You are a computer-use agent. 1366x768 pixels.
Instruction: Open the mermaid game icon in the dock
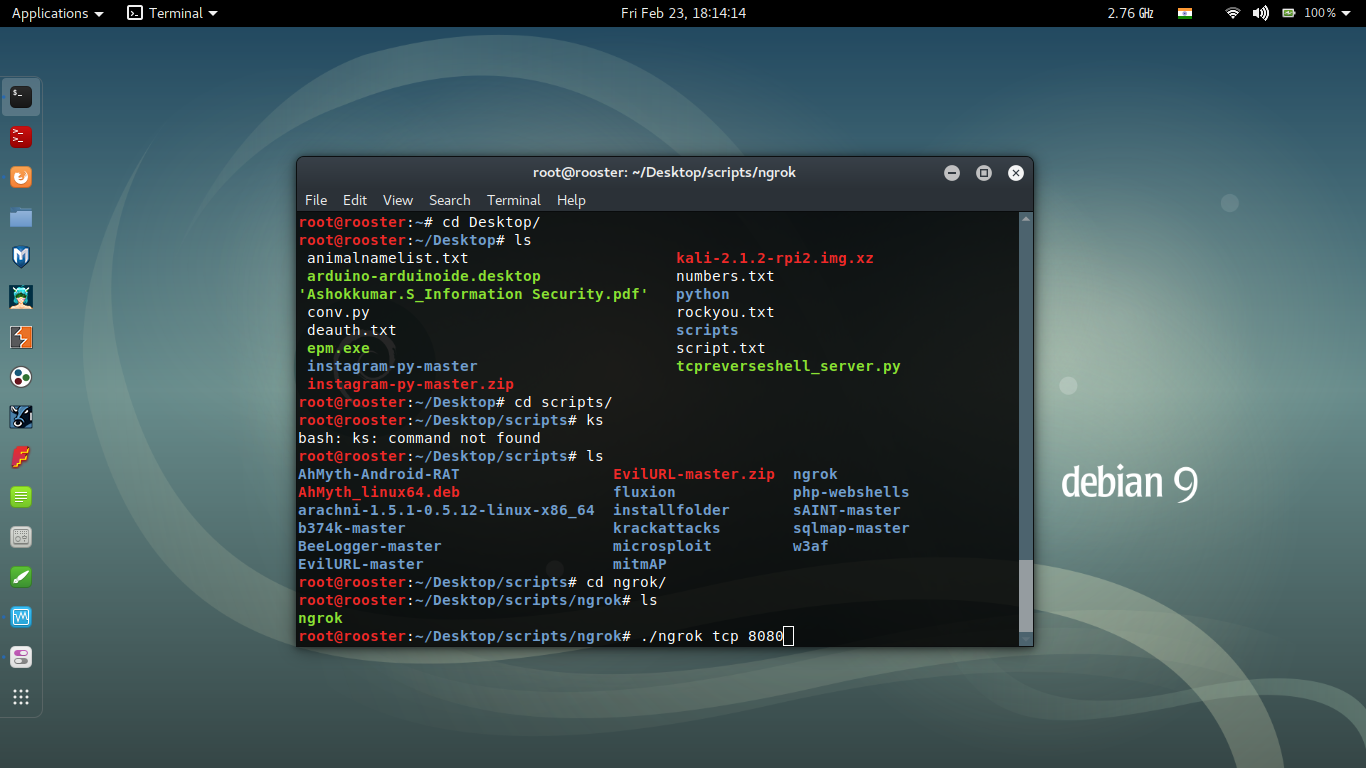[21, 296]
